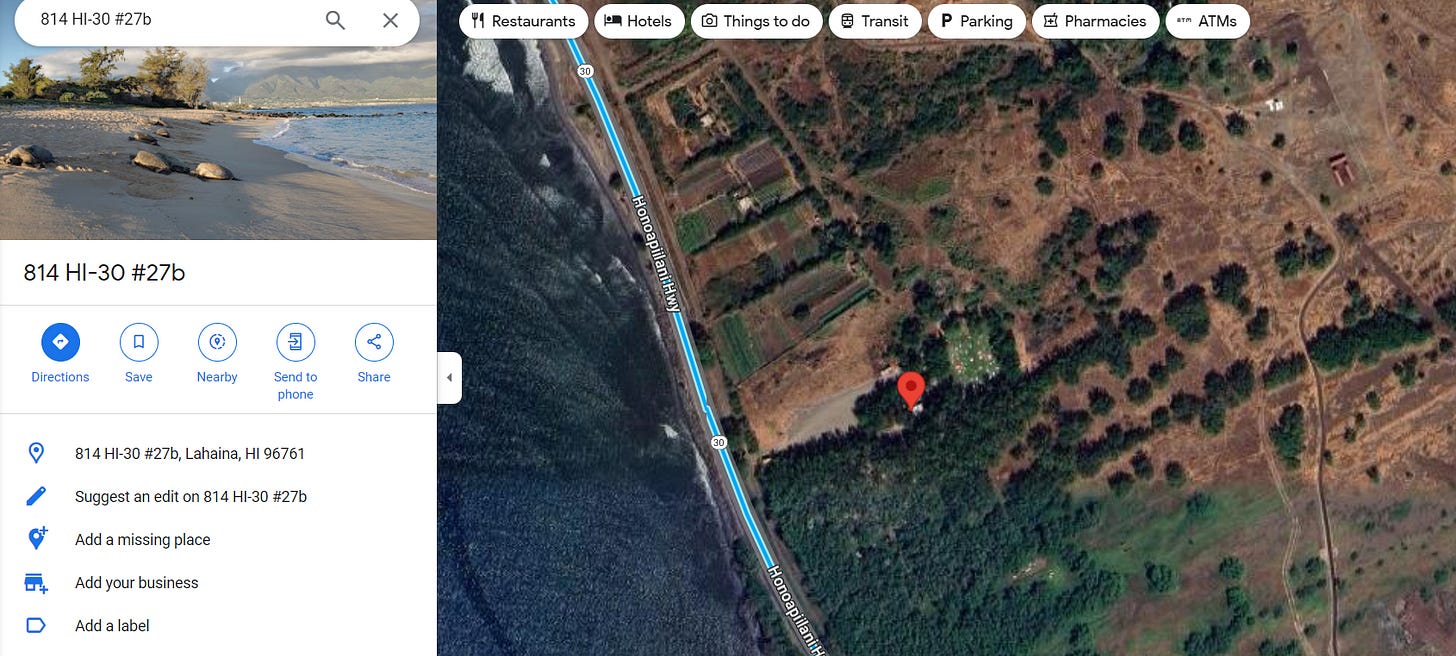Choose the Things to do chip
1456x656 pixels.
756,21
